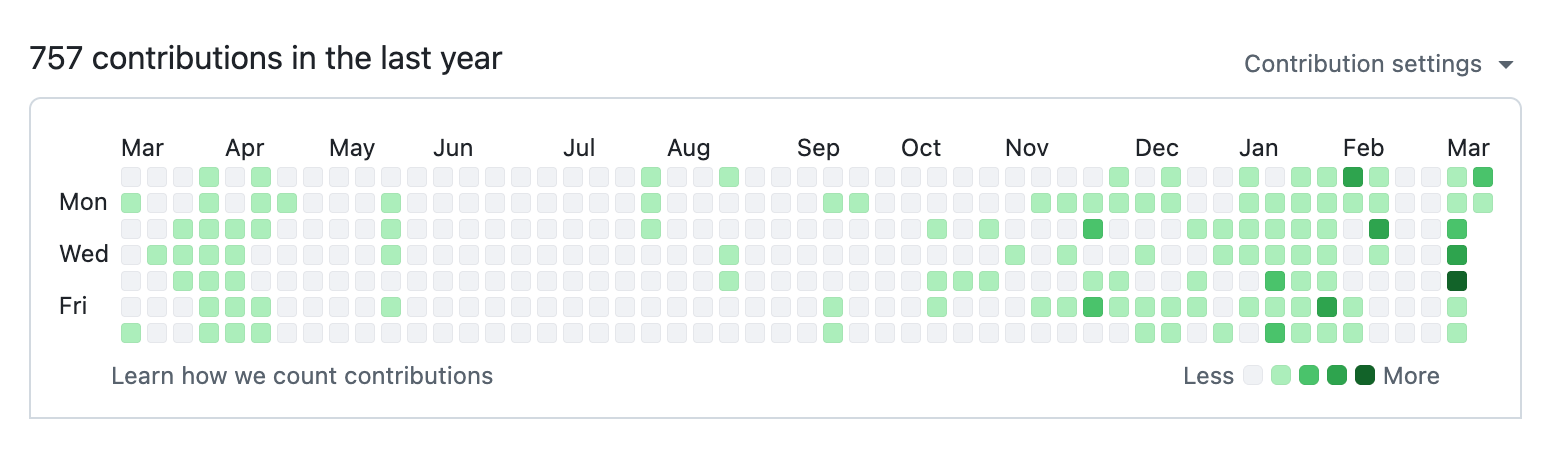Click the dark green Sunday cell under Feb
The width and height of the screenshot is (1564, 462).
[x=1353, y=177]
